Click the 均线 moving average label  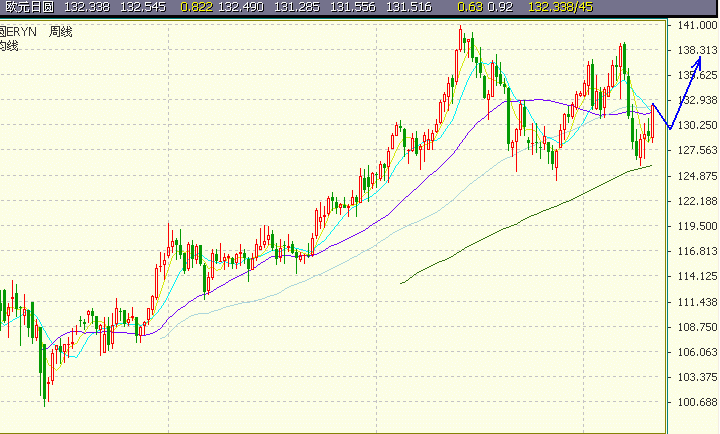[x=8, y=45]
